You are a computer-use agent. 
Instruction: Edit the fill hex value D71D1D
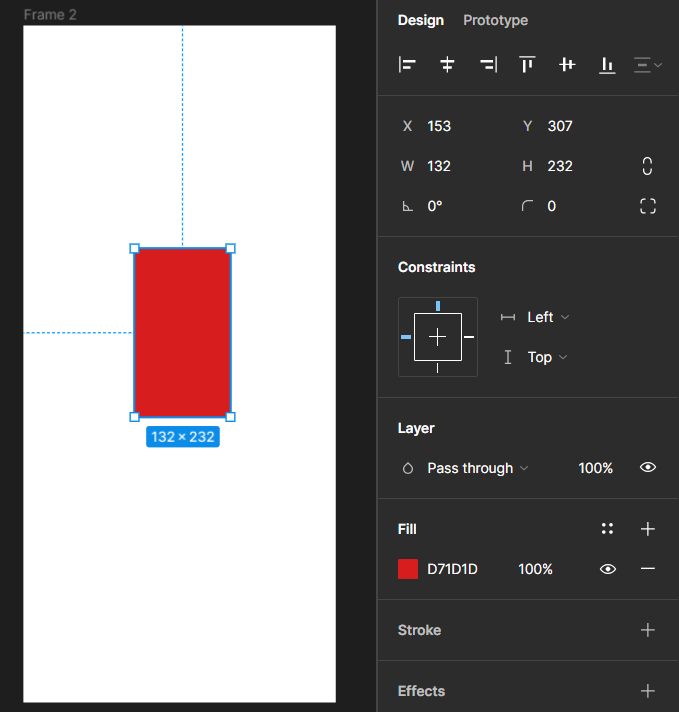coord(452,569)
